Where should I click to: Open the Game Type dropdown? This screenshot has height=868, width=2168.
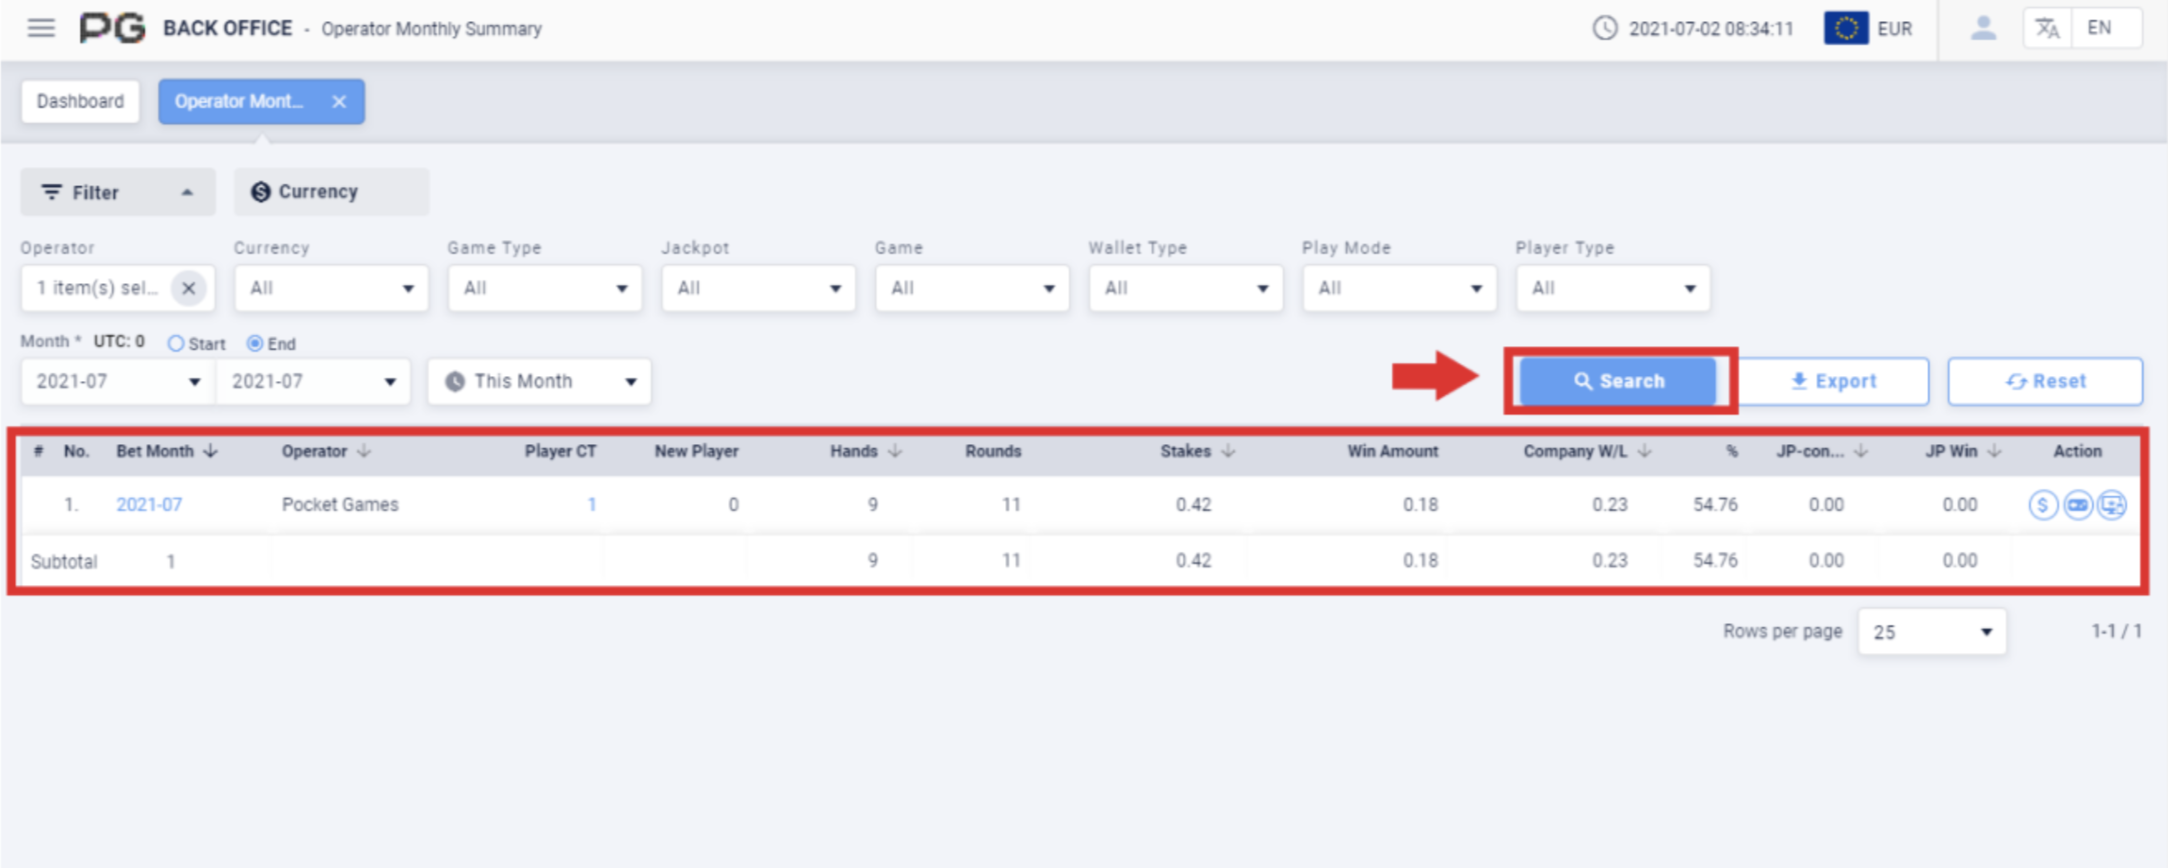point(545,288)
